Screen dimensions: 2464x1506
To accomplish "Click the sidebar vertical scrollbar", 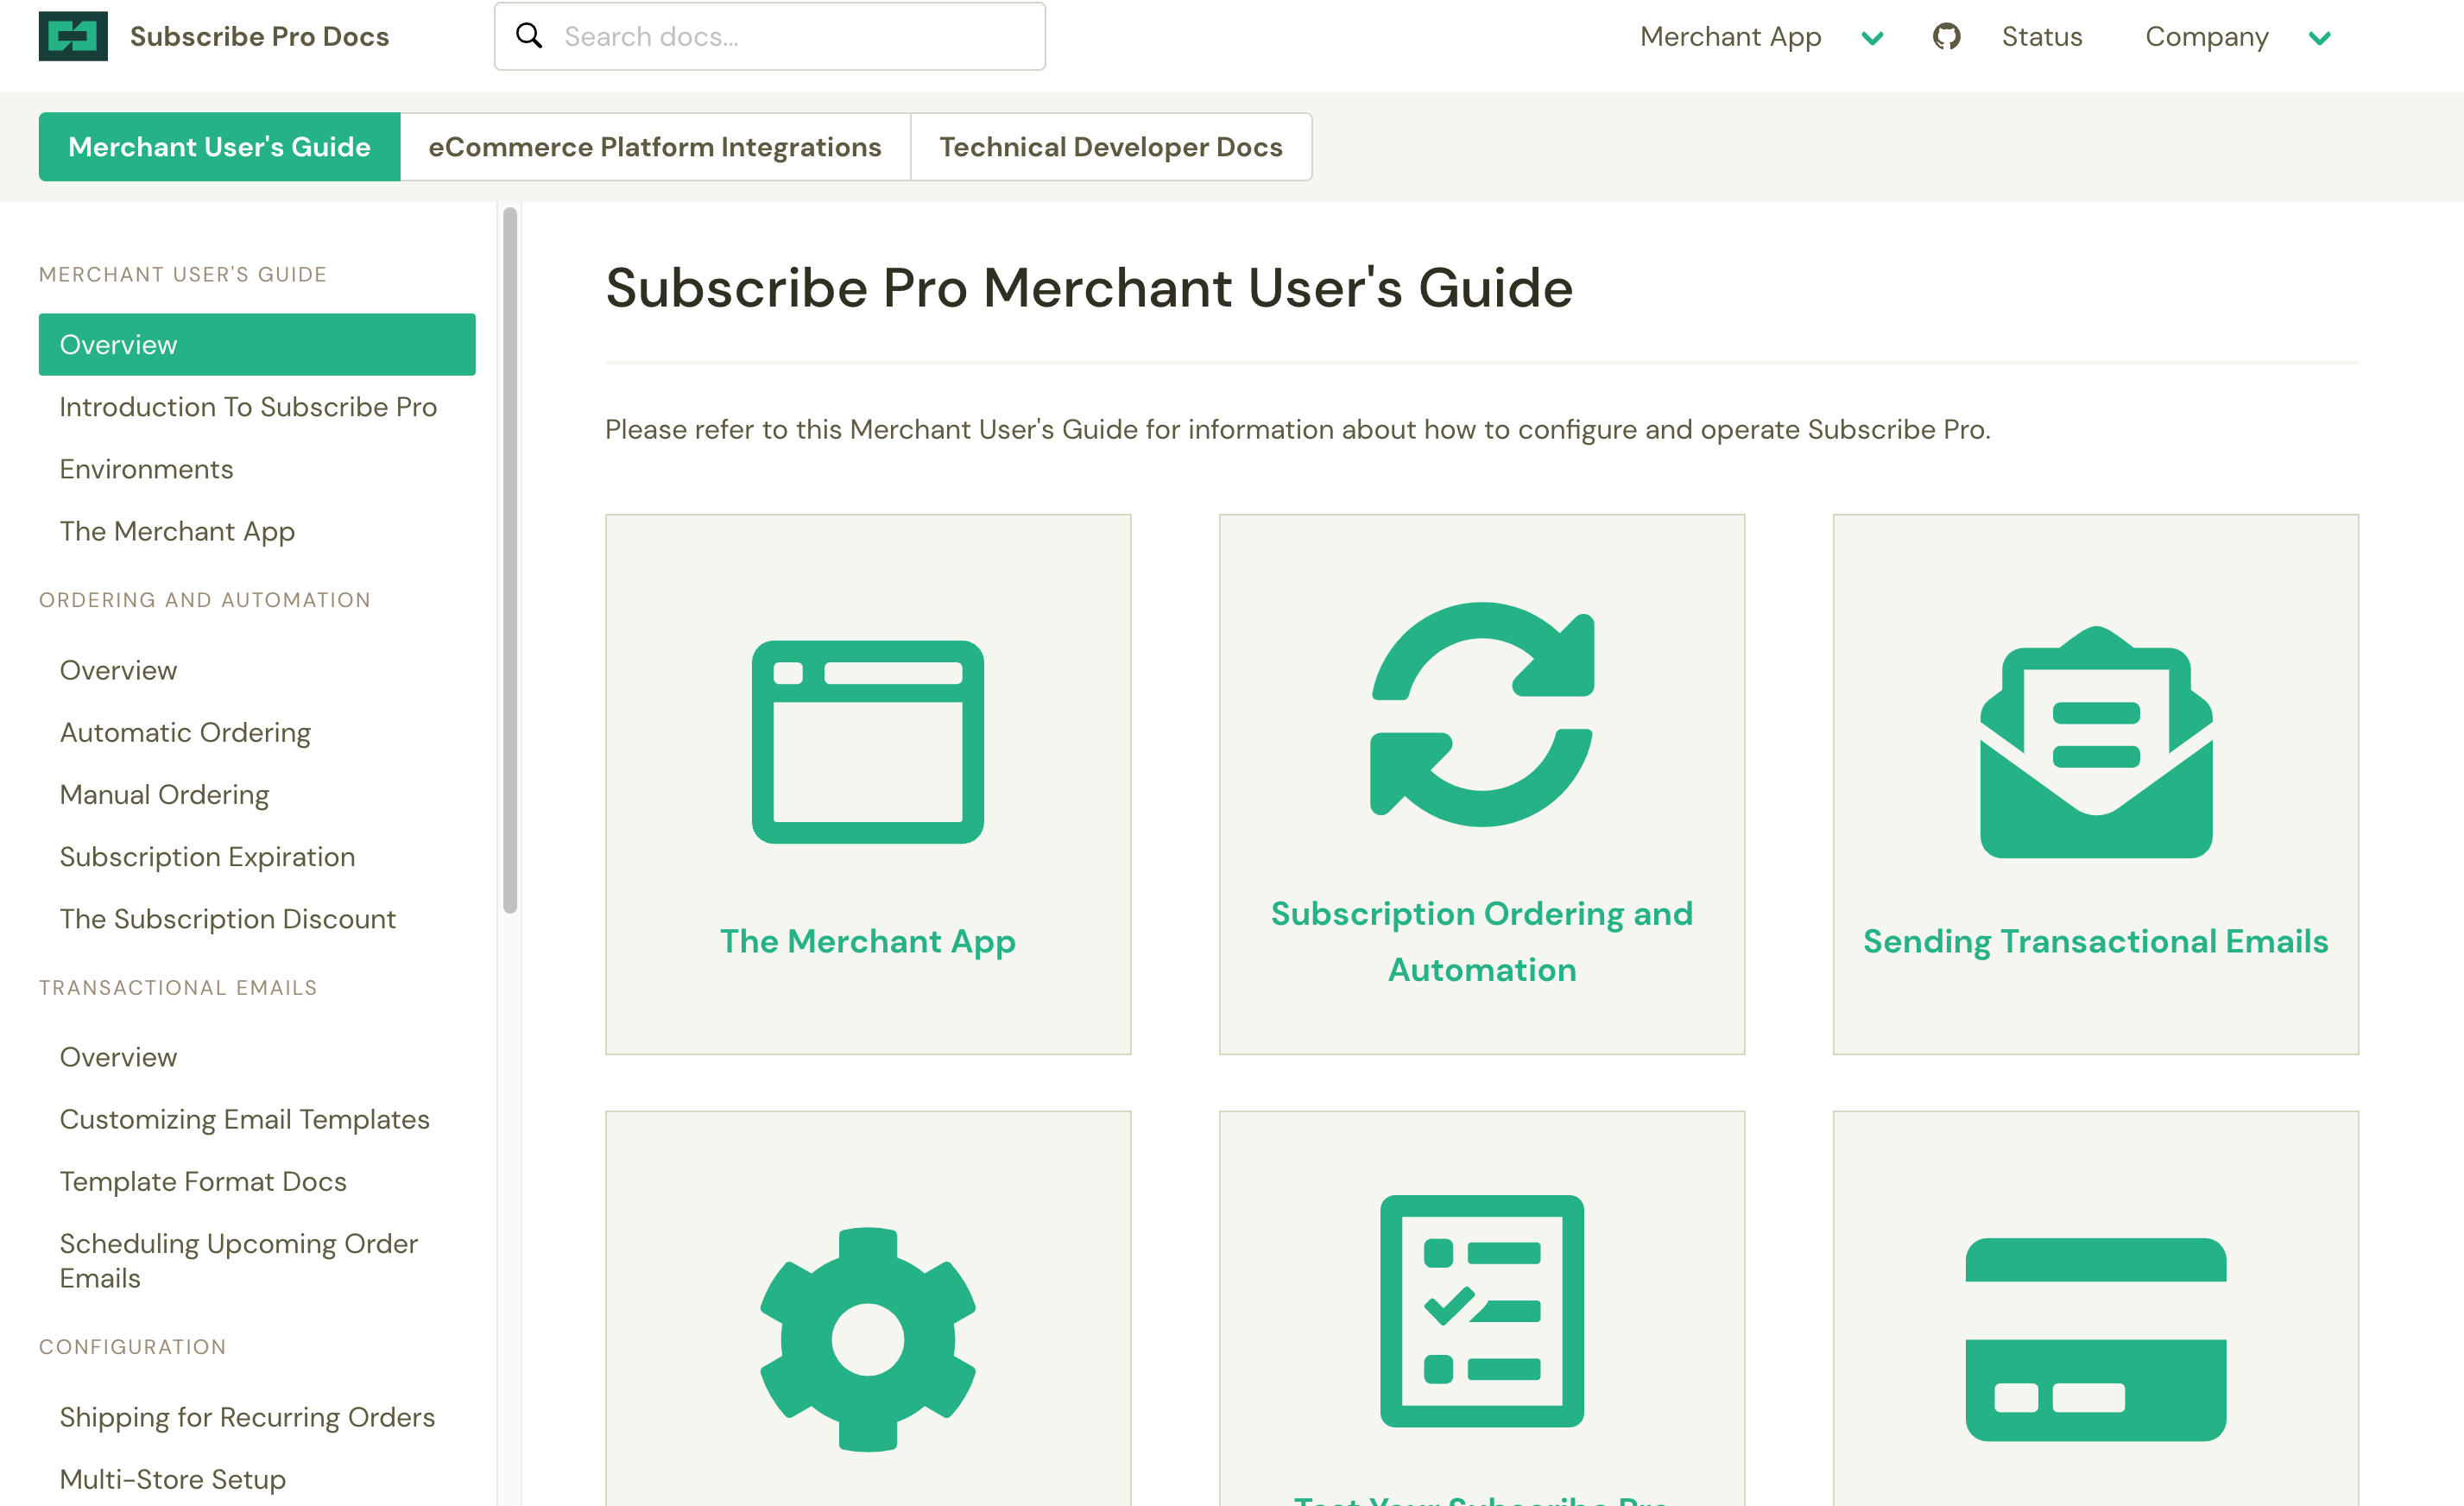I will [x=510, y=560].
